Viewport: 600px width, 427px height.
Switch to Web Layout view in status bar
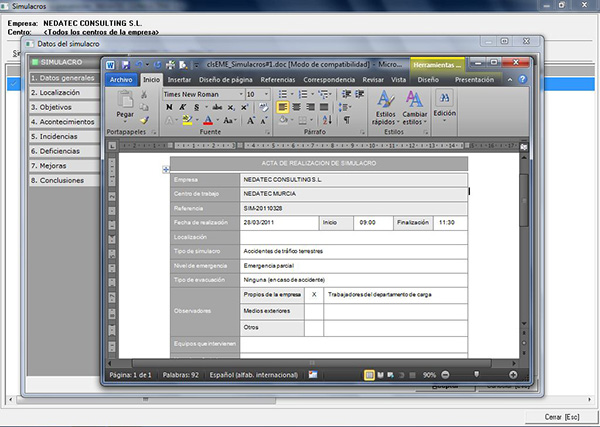[x=391, y=375]
